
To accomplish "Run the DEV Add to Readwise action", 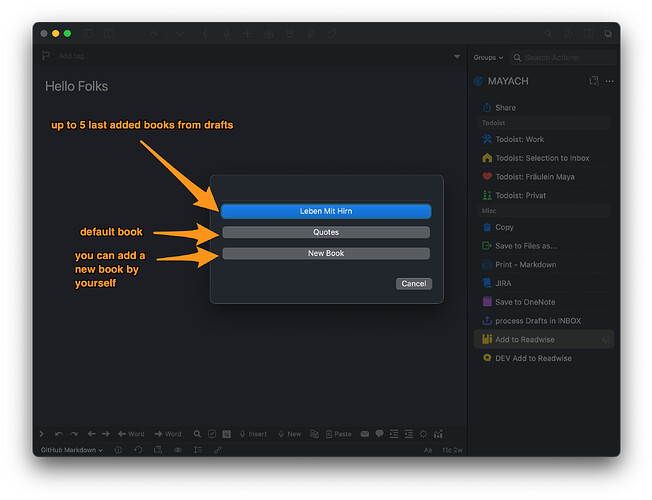I will 543,358.
